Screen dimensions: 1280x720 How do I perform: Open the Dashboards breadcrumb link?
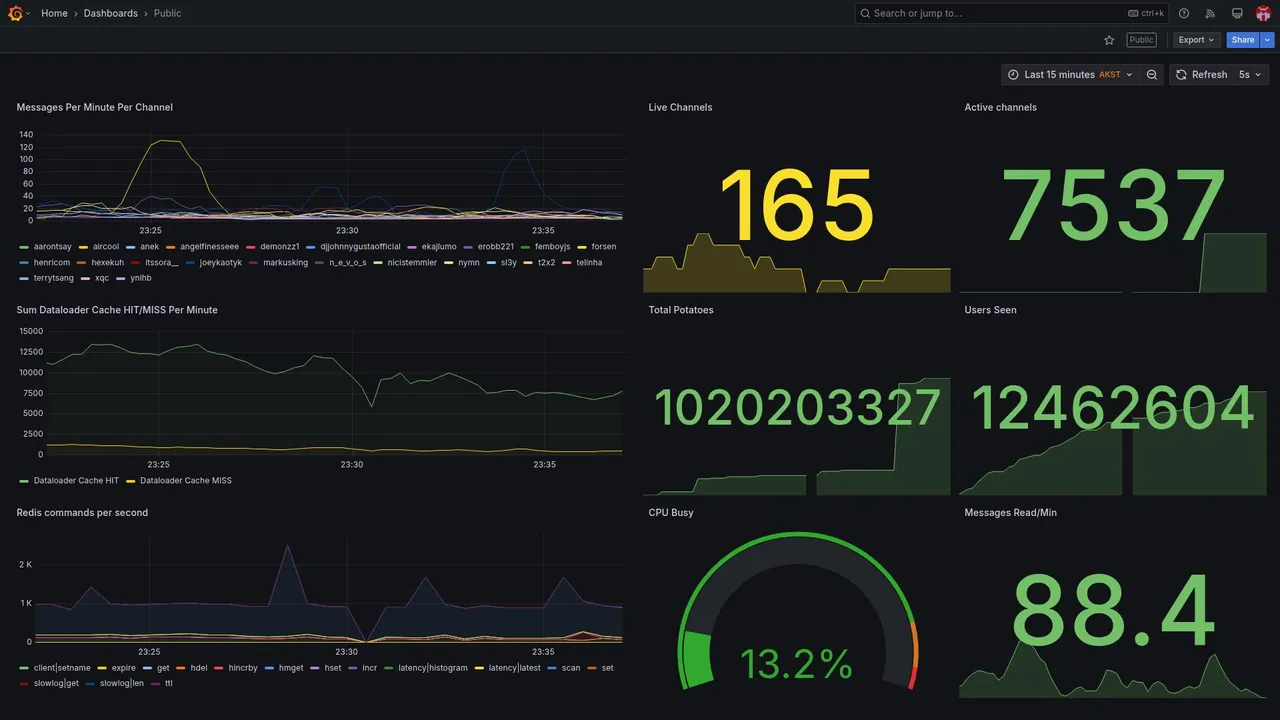click(x=111, y=13)
